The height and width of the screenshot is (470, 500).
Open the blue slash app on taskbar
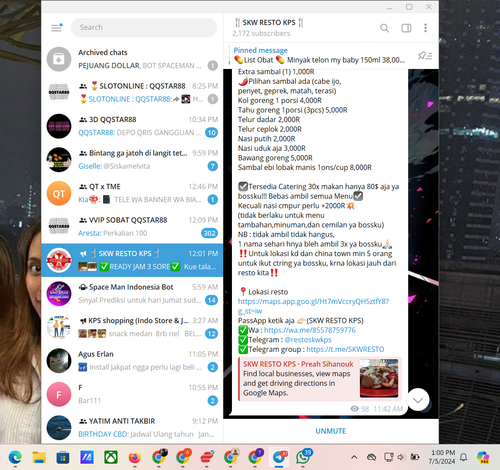[x=87, y=457]
